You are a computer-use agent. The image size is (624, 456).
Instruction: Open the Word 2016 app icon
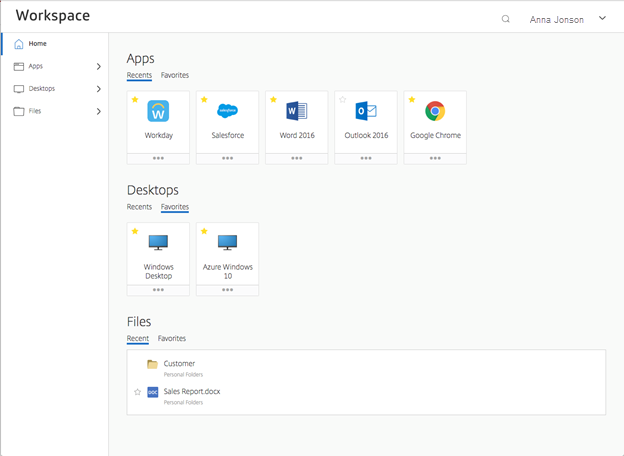[296, 111]
